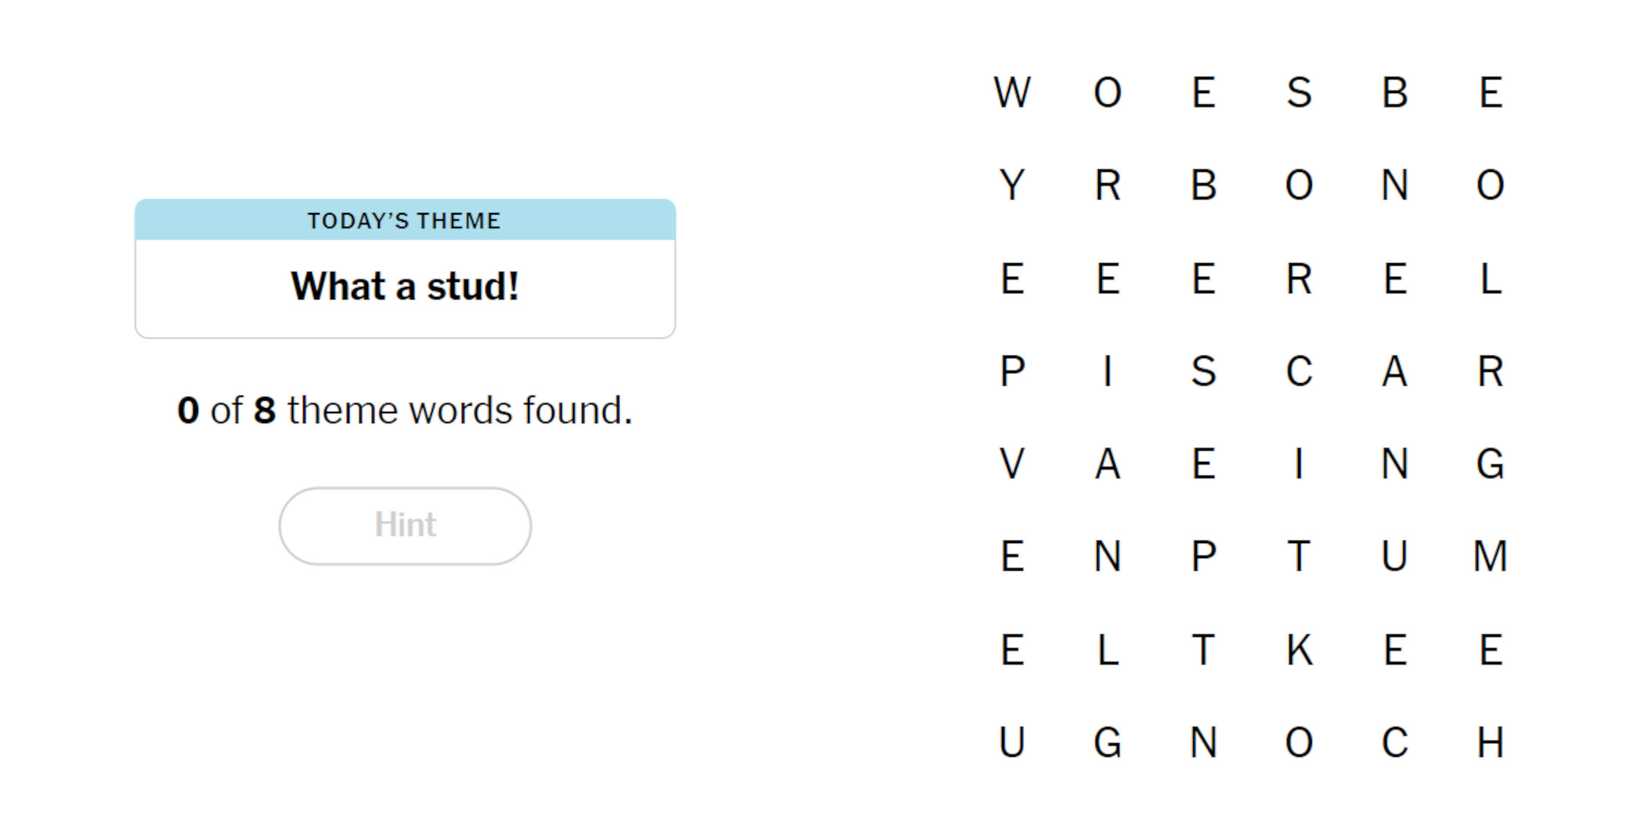The width and height of the screenshot is (1650, 825).
Task: Tap the letter Y below the W
Action: tap(1012, 186)
